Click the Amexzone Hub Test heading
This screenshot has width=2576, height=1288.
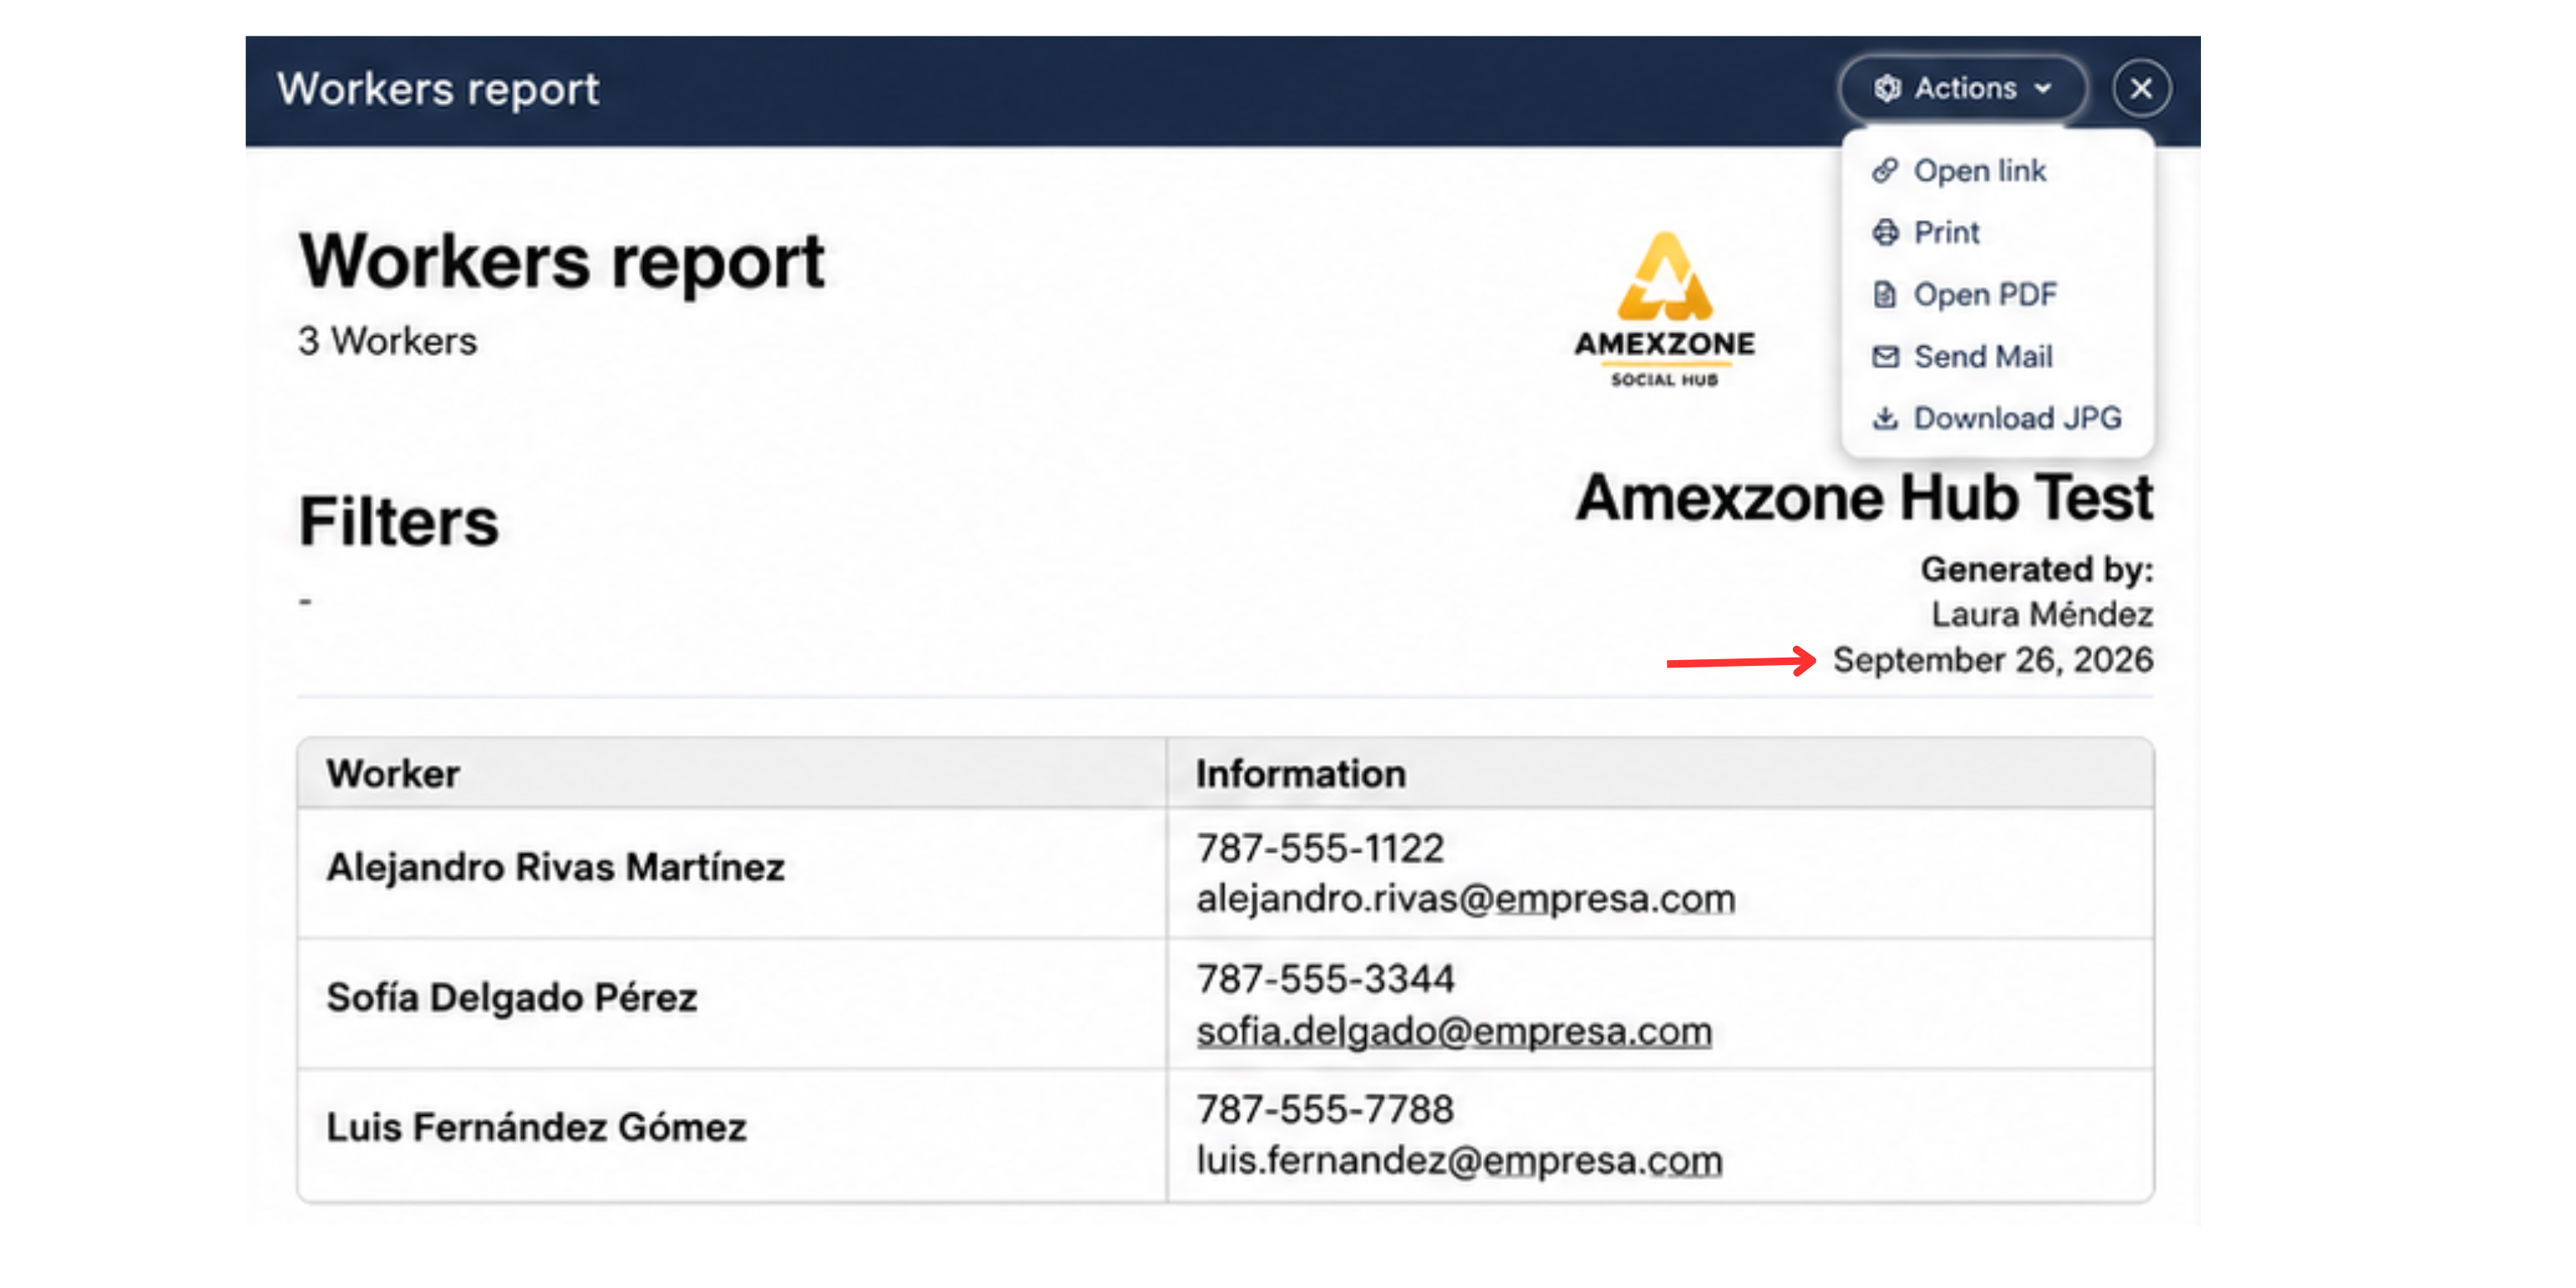1864,498
